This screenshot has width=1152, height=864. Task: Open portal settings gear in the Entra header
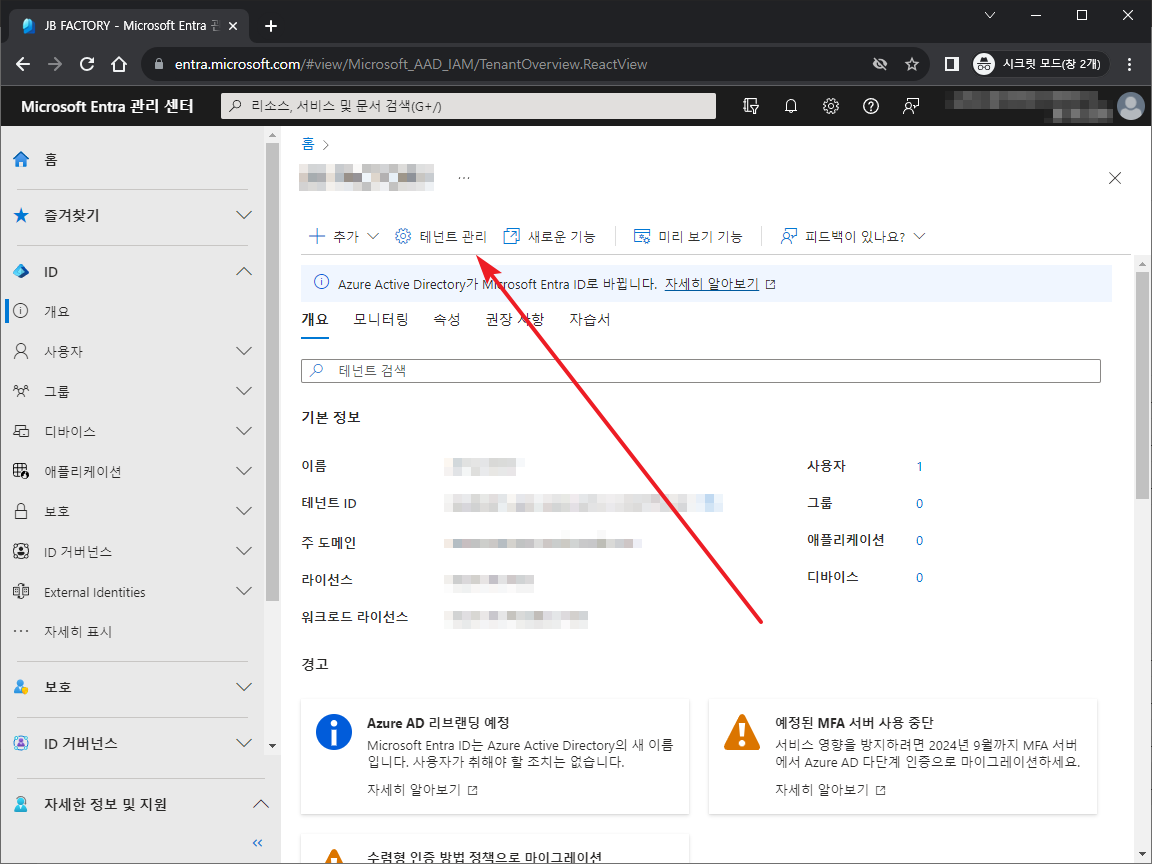point(831,106)
